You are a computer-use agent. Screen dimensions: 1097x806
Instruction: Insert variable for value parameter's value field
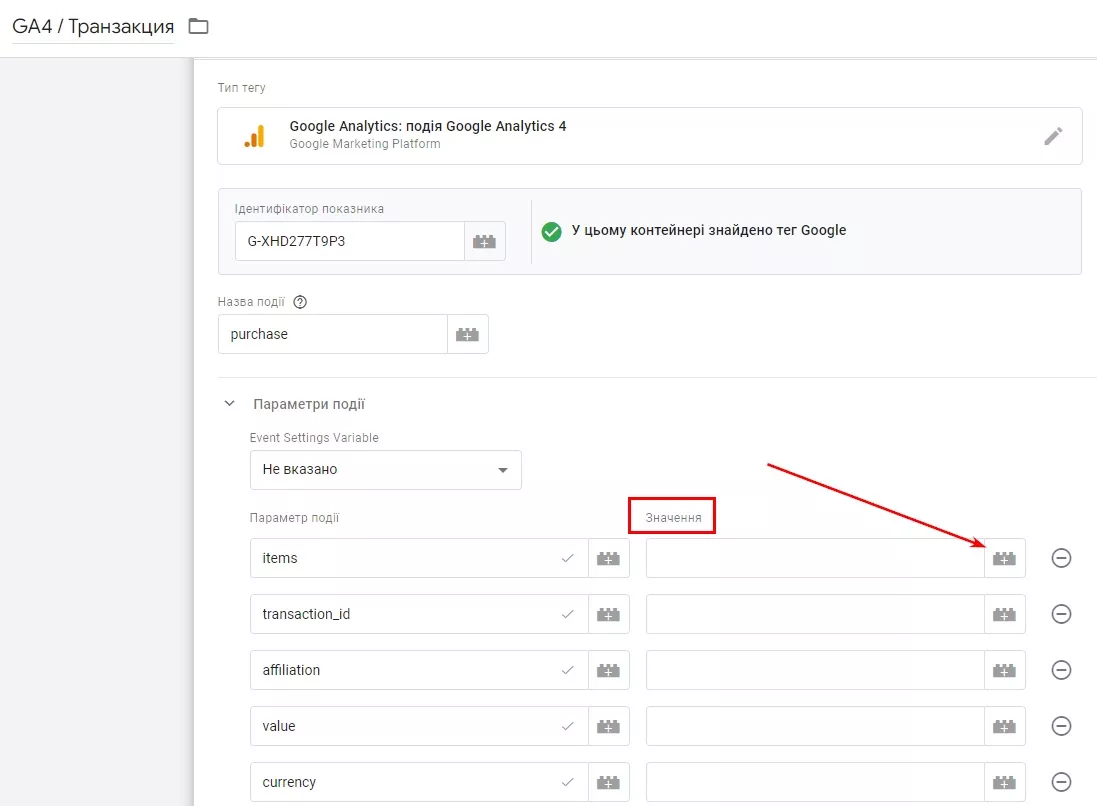tap(1005, 726)
